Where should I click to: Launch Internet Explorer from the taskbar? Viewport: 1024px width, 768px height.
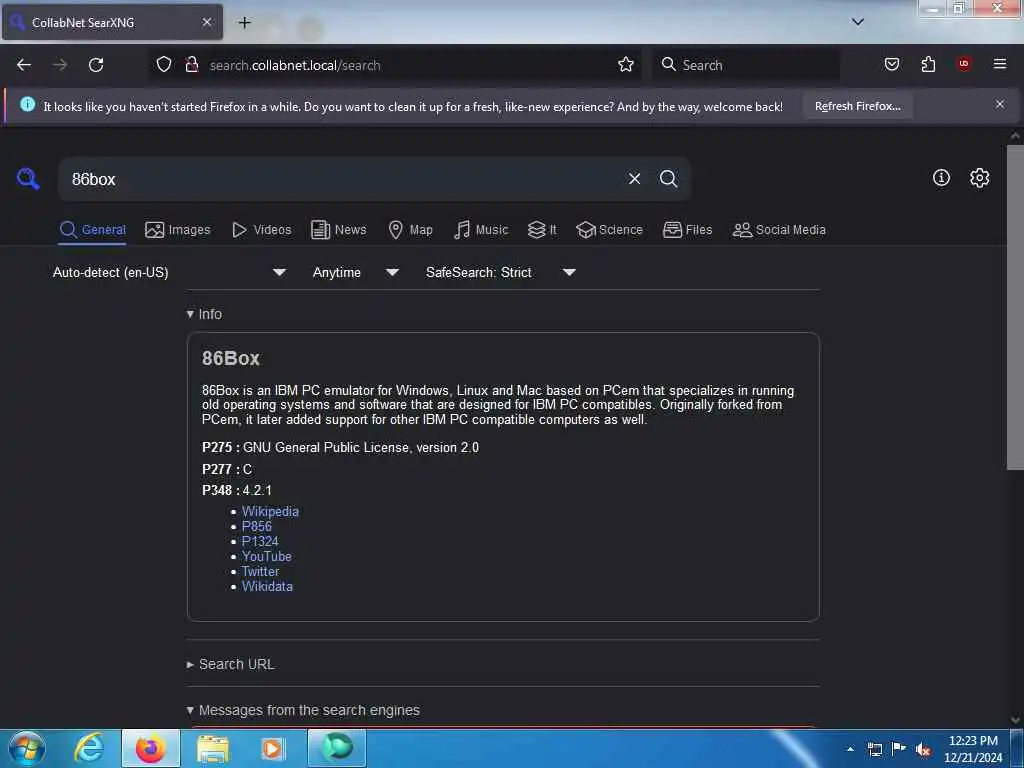pos(89,748)
